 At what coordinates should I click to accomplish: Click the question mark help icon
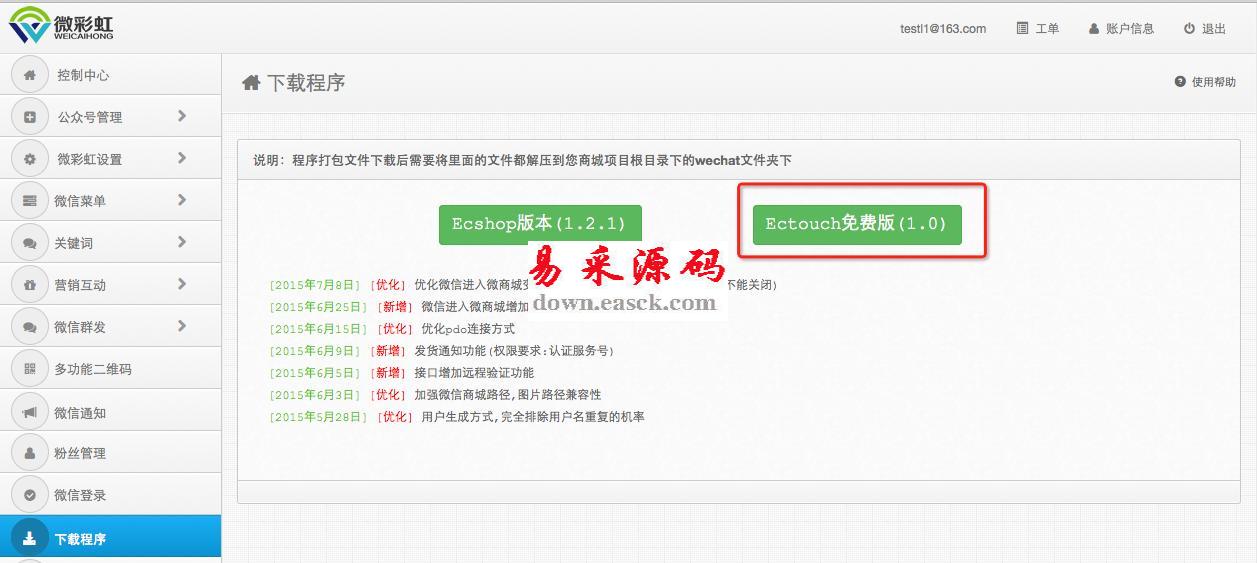pos(1180,82)
